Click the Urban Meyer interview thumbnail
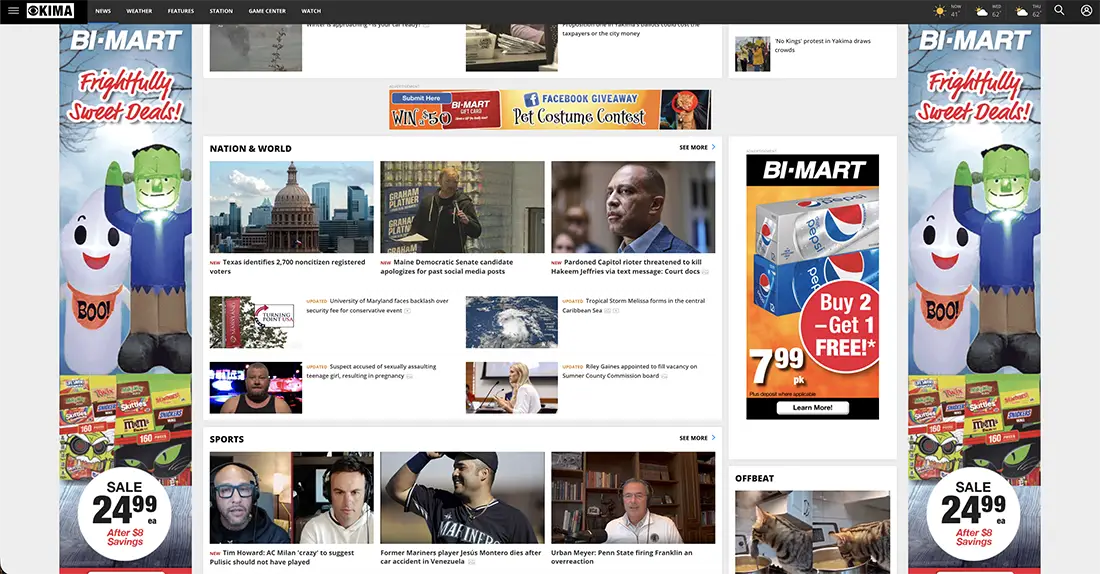The height and width of the screenshot is (574, 1100). pyautogui.click(x=633, y=498)
